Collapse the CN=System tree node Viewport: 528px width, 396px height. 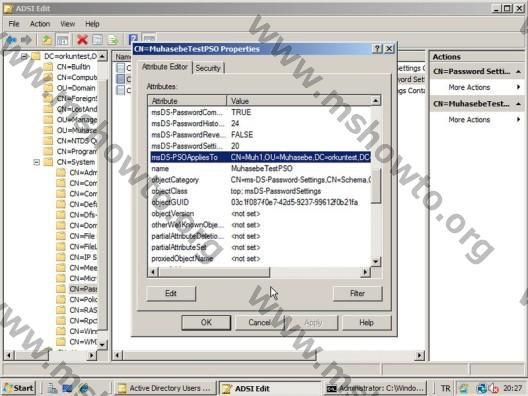pyautogui.click(x=37, y=162)
